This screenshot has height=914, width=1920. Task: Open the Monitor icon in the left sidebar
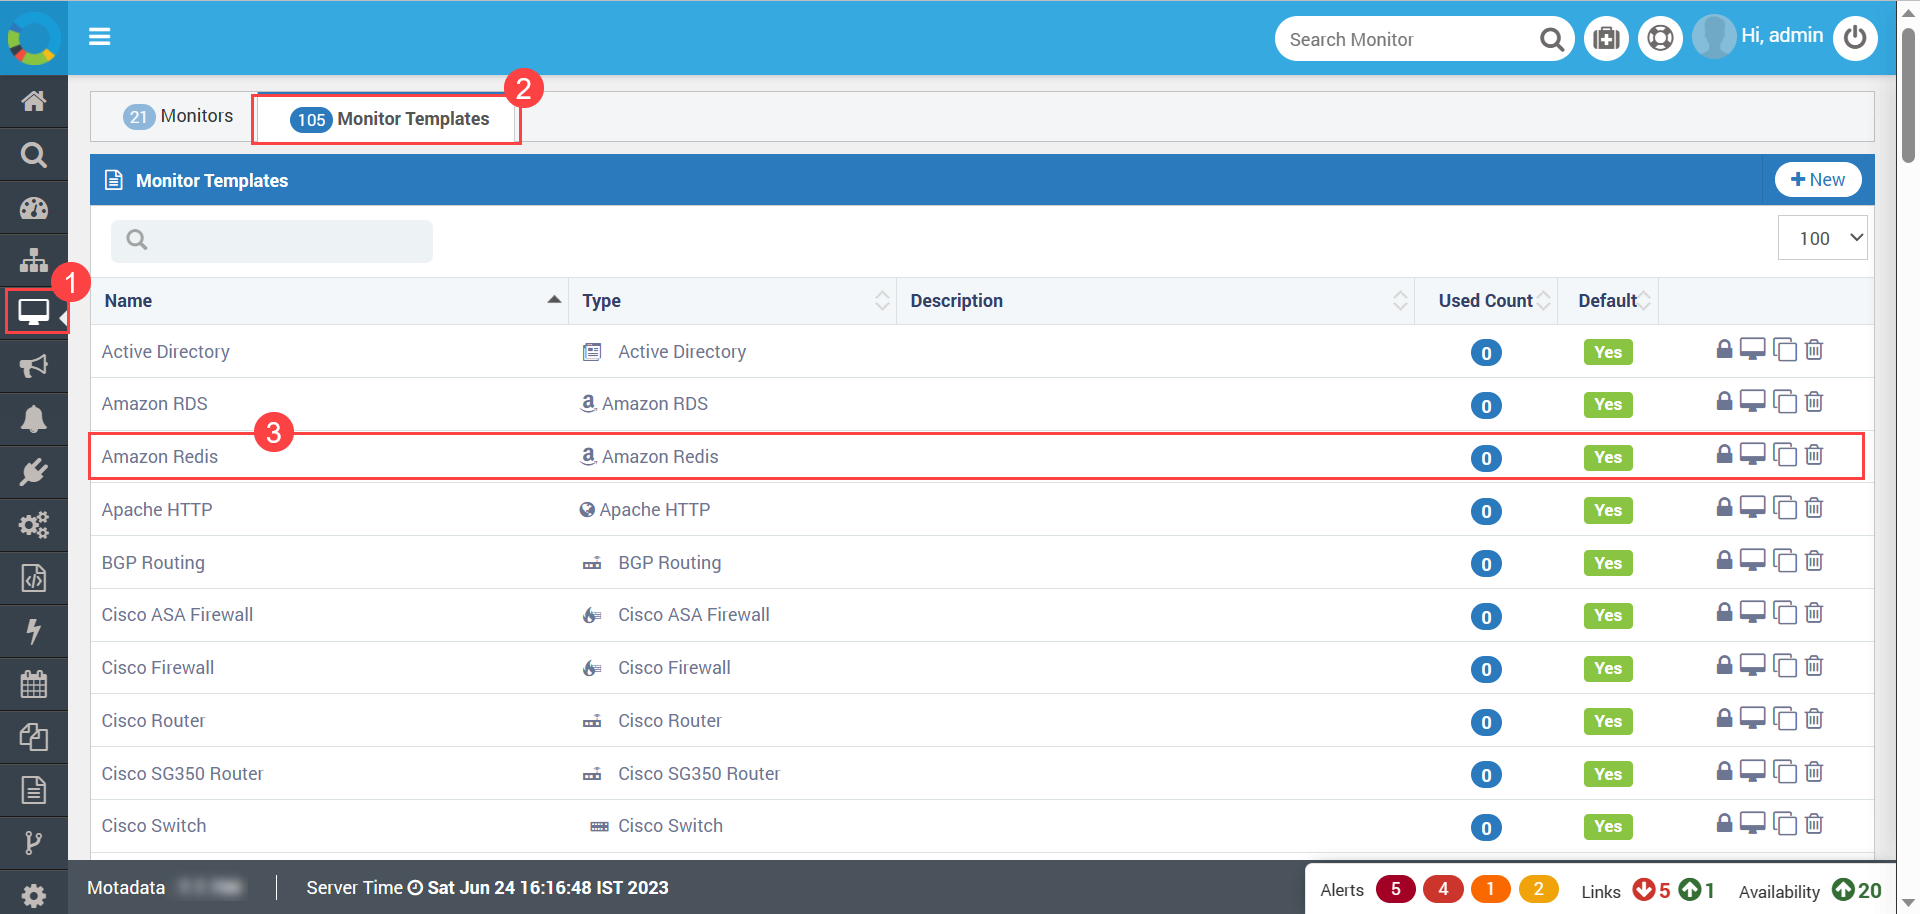point(34,312)
